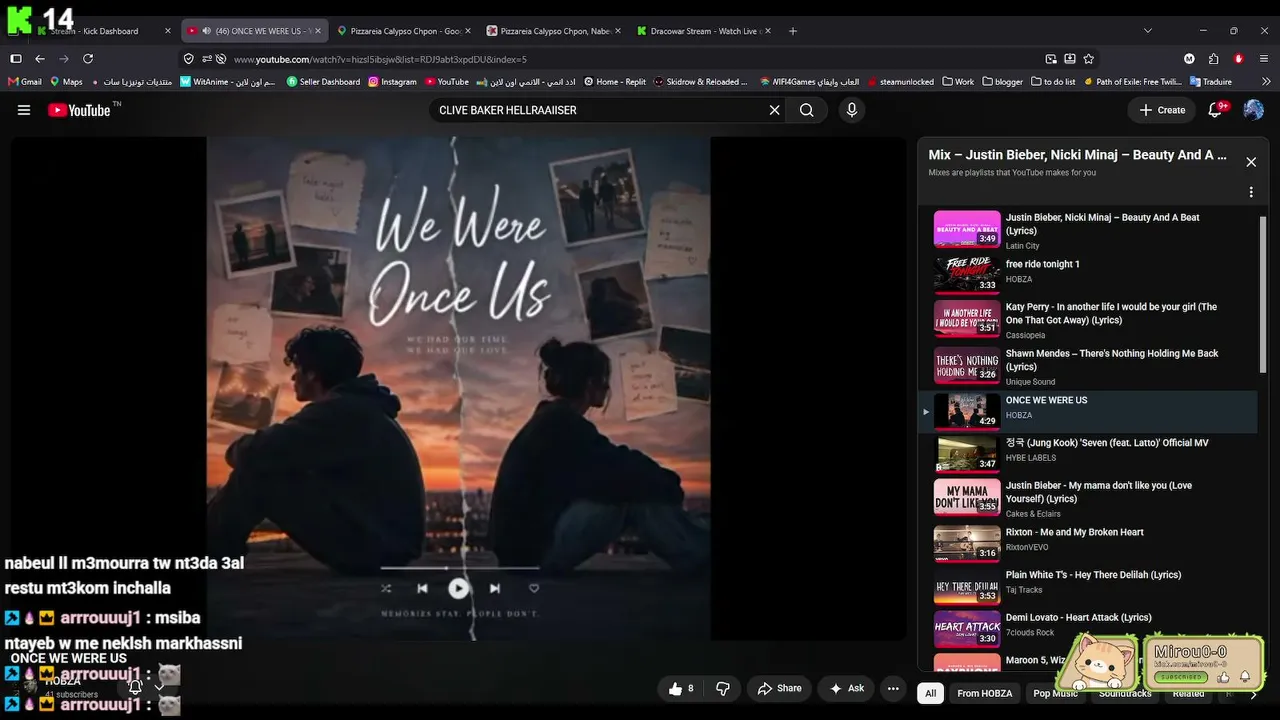Open a new browser tab

(x=793, y=31)
